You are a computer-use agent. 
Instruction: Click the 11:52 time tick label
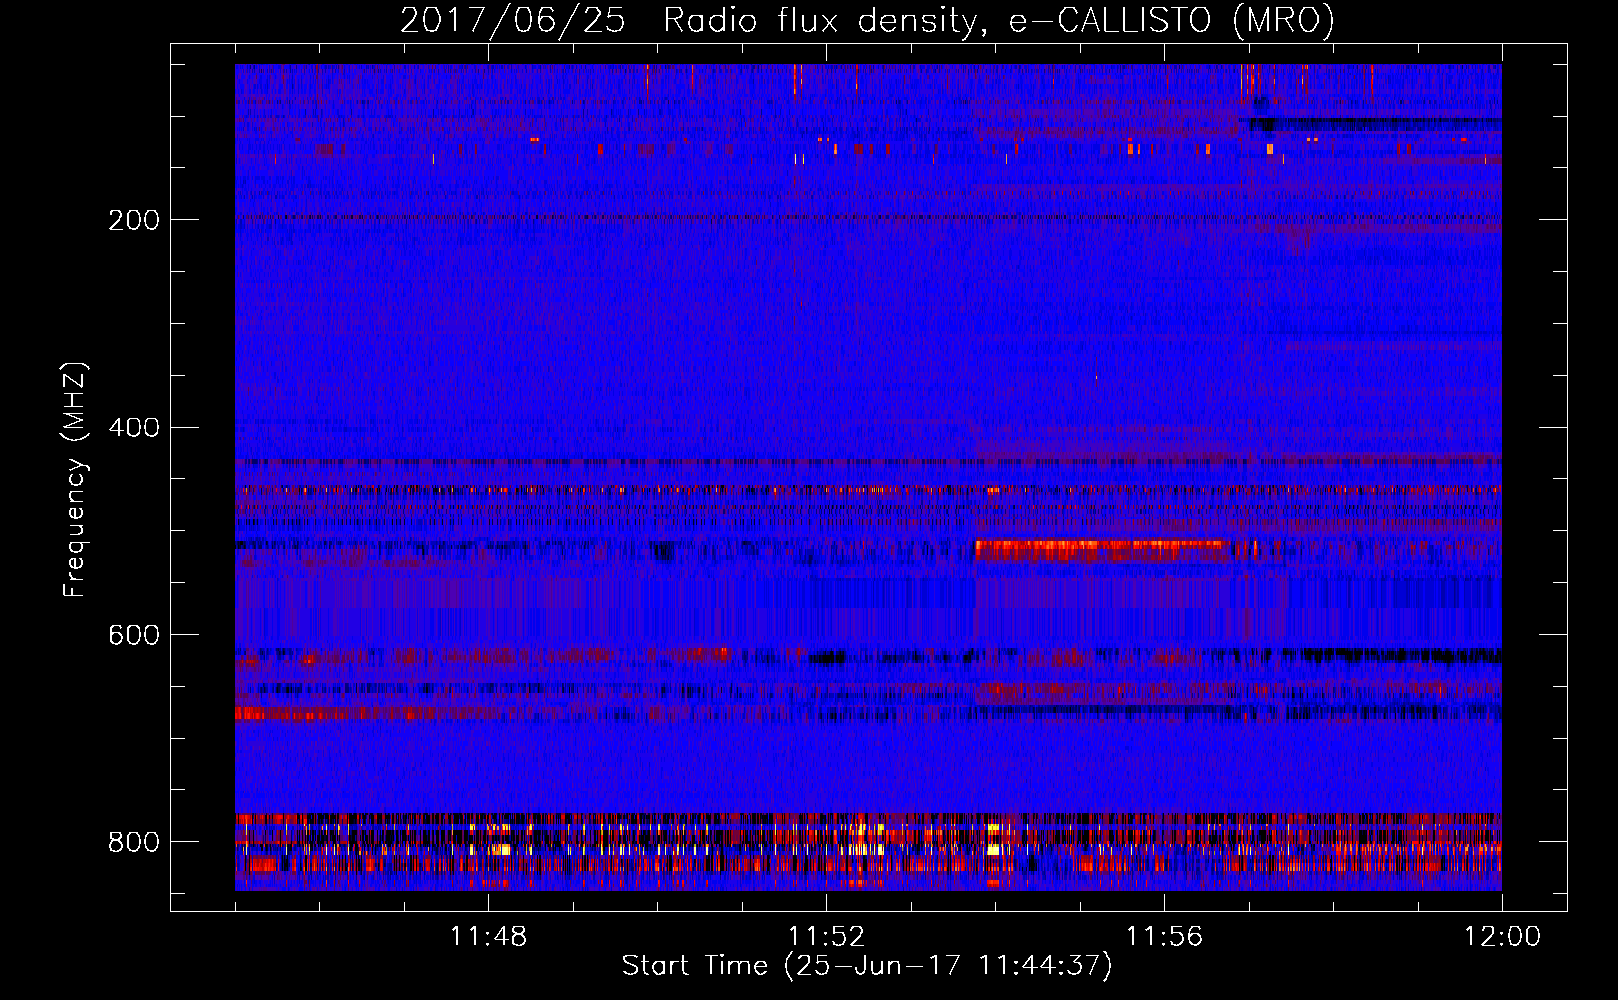coord(826,937)
